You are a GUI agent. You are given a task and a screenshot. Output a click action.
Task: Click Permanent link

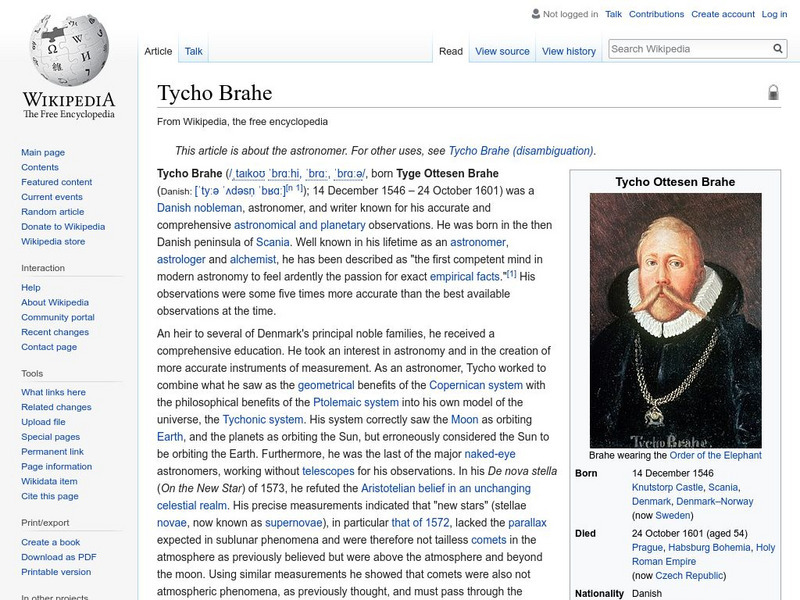52,451
